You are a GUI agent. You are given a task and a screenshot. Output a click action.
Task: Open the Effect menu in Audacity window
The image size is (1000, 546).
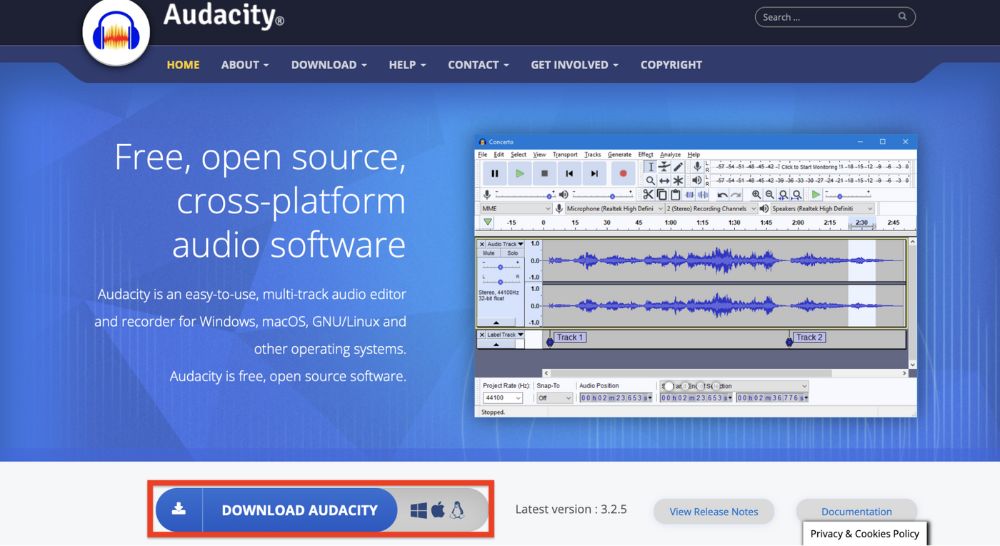point(645,154)
